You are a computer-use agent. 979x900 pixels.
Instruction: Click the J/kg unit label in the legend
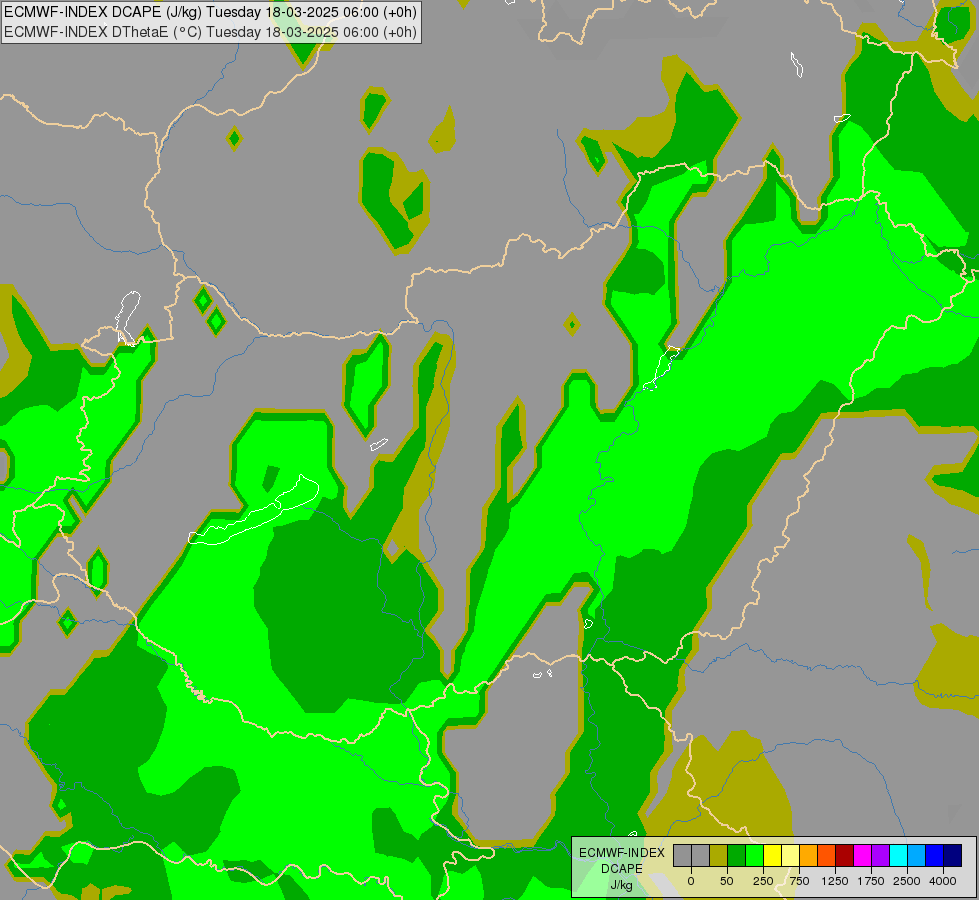point(621,885)
